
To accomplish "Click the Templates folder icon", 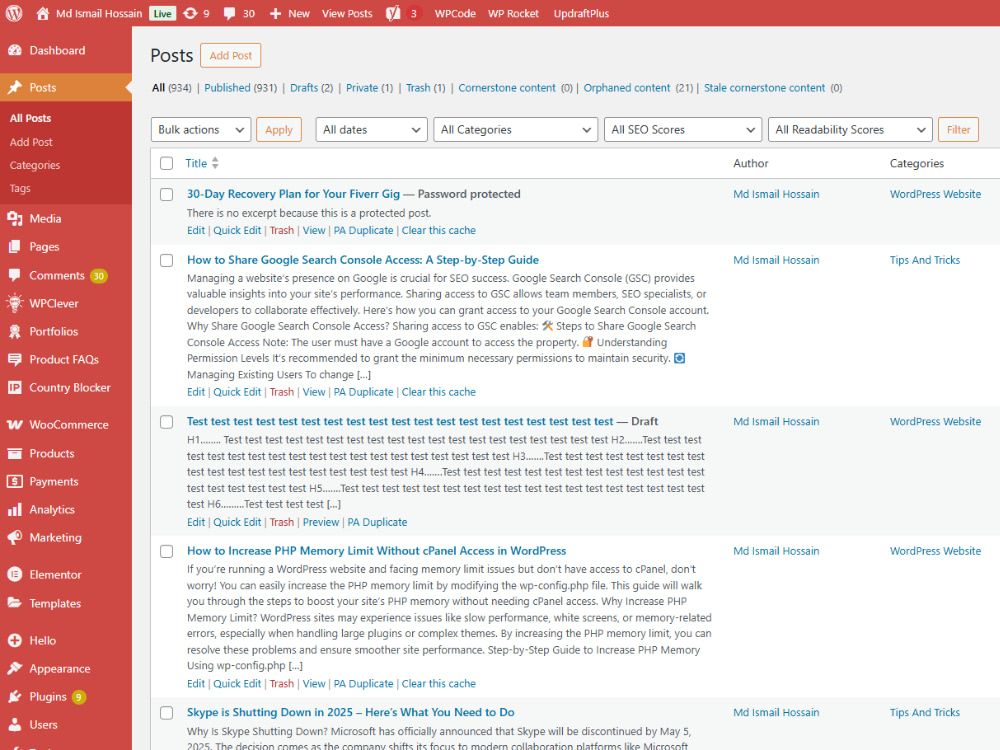I will [15, 603].
